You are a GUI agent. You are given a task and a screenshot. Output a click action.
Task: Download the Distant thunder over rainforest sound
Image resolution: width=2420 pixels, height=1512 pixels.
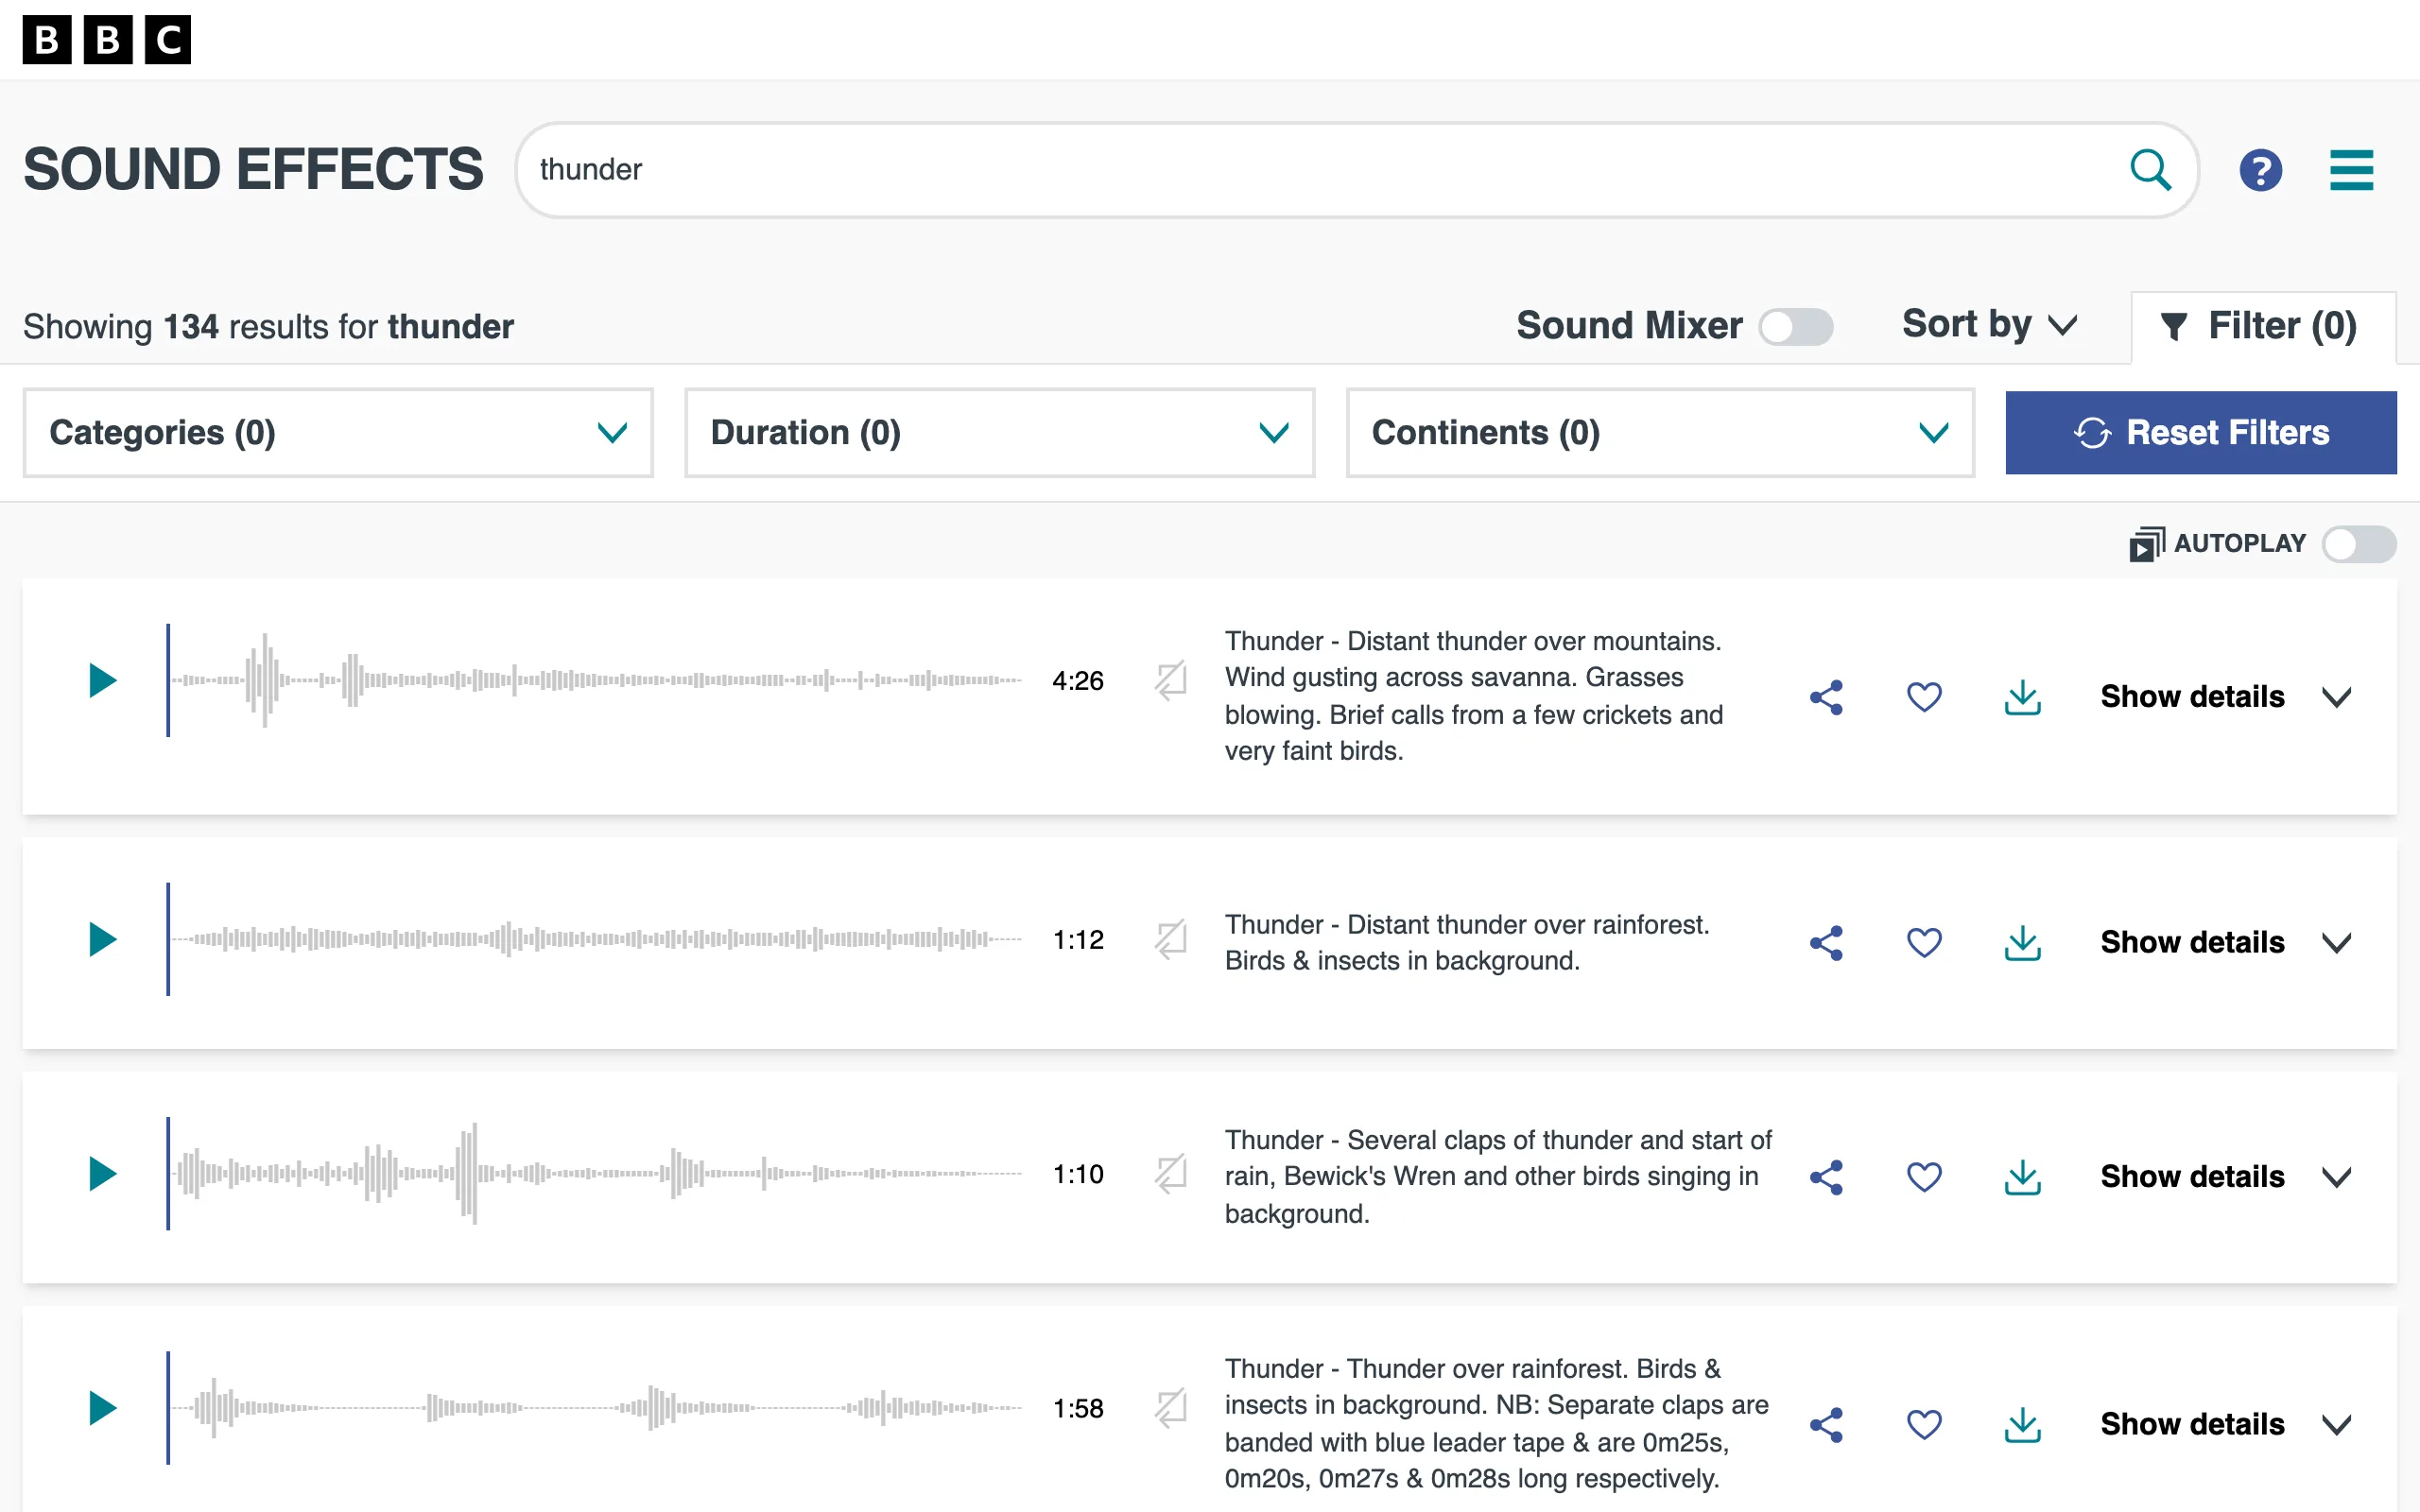(x=2022, y=943)
